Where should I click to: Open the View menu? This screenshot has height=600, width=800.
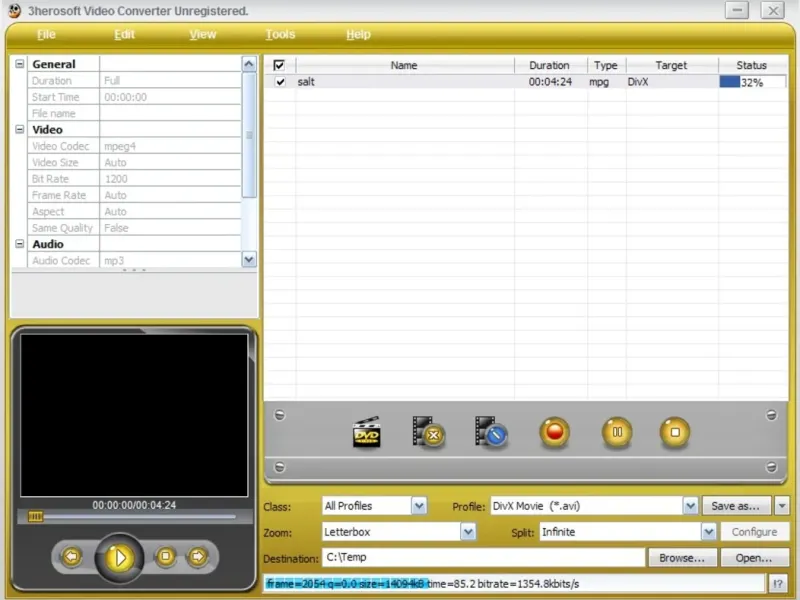point(203,35)
